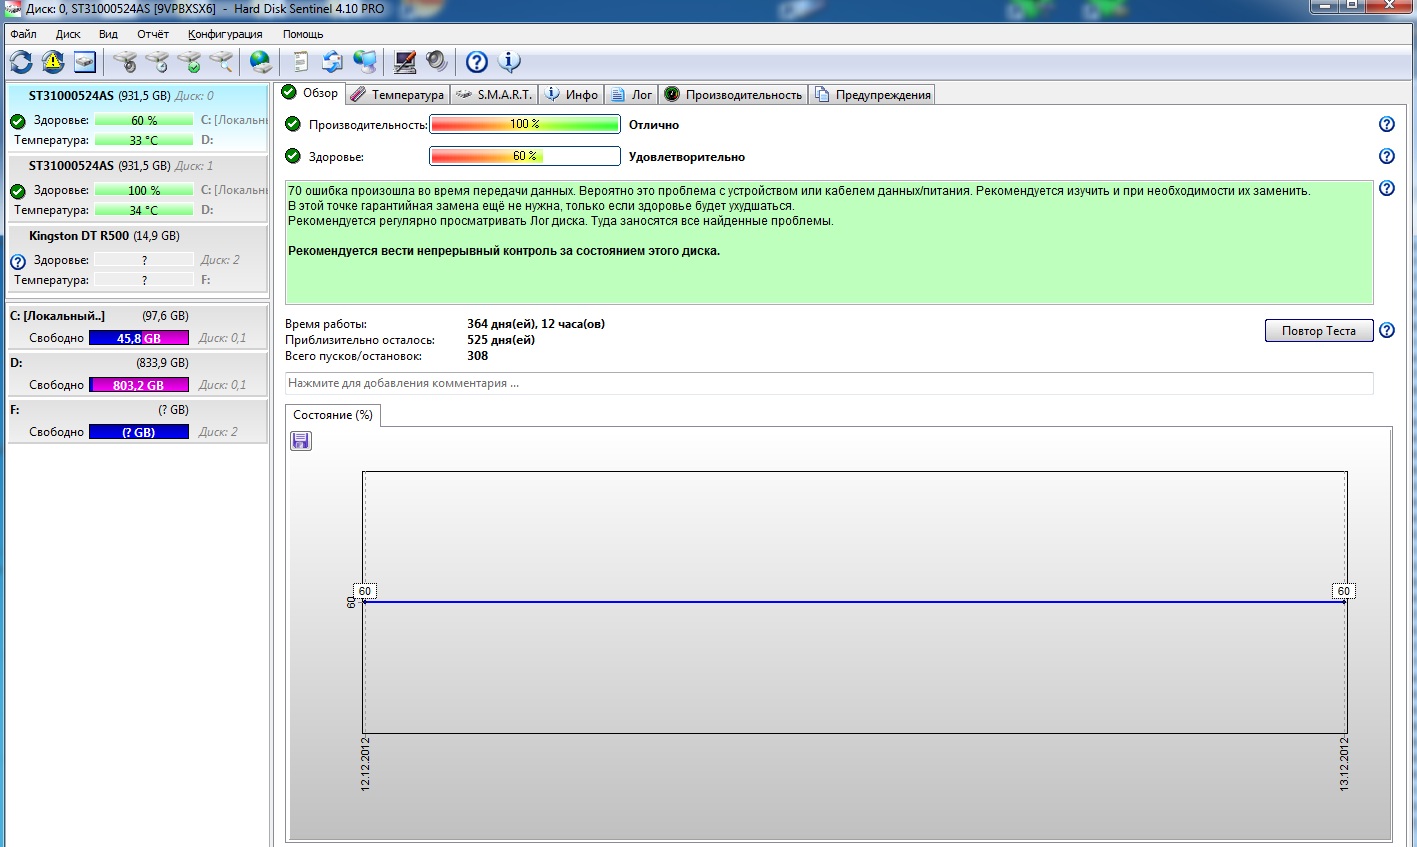The height and width of the screenshot is (847, 1417).
Task: Click the send report mail toolbar icon
Action: tap(332, 62)
